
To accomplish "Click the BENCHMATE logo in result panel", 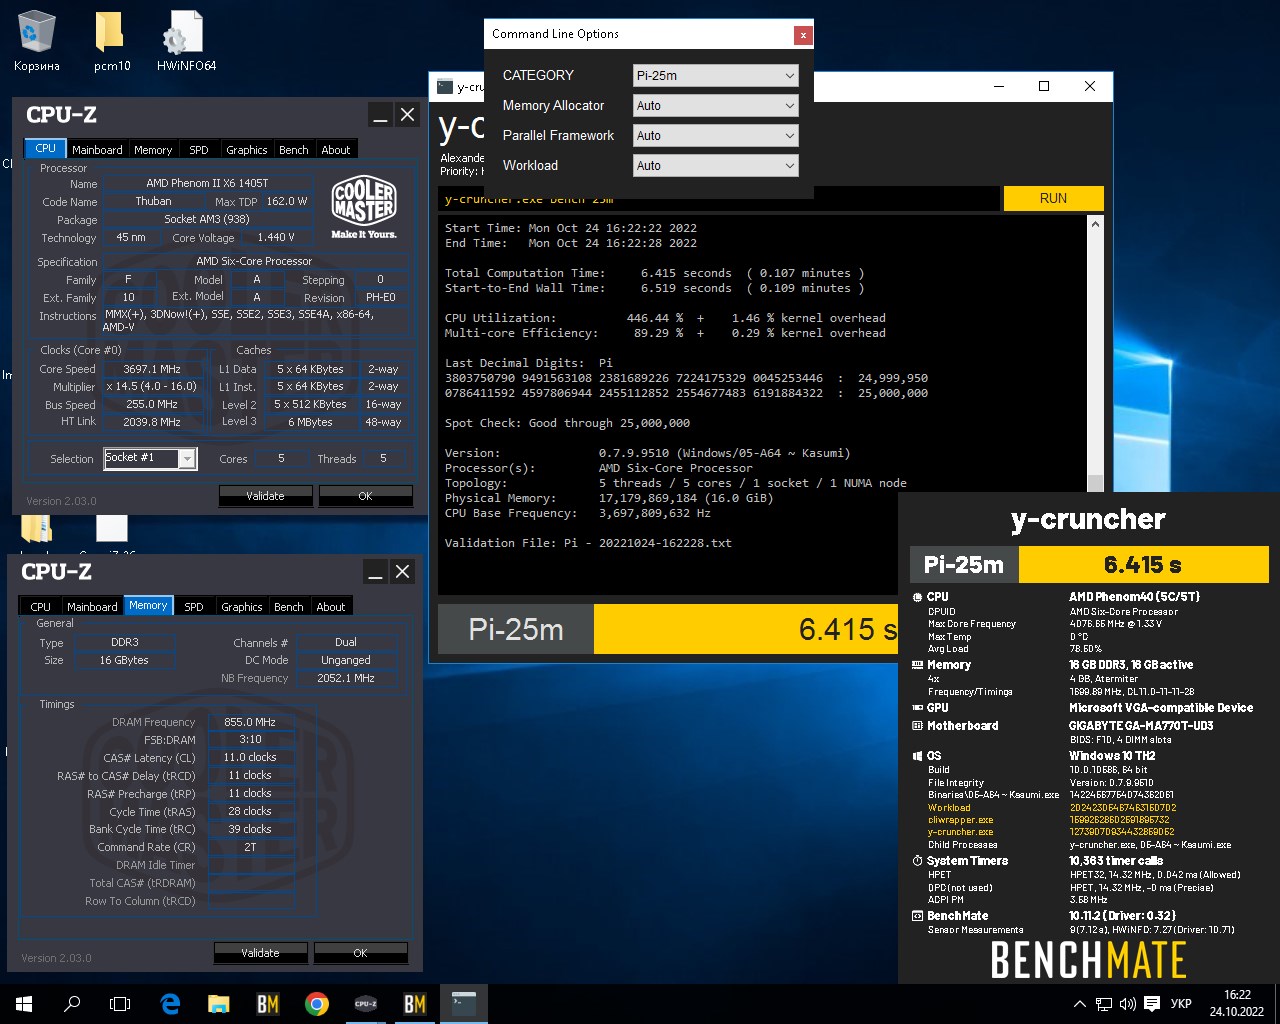I will (x=1088, y=960).
